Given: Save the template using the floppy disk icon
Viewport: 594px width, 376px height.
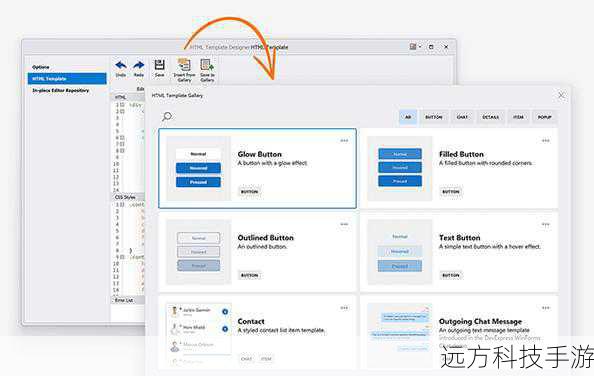Looking at the screenshot, I should click(x=159, y=69).
